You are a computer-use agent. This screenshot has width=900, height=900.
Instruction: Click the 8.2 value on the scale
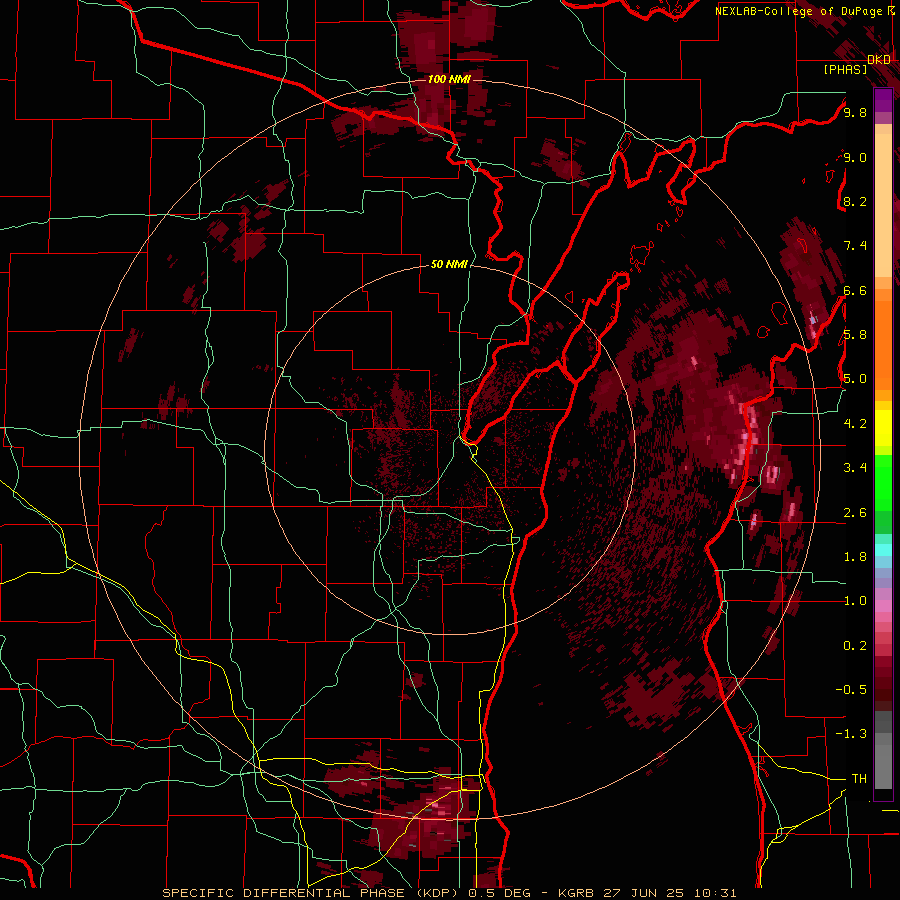coord(855,201)
